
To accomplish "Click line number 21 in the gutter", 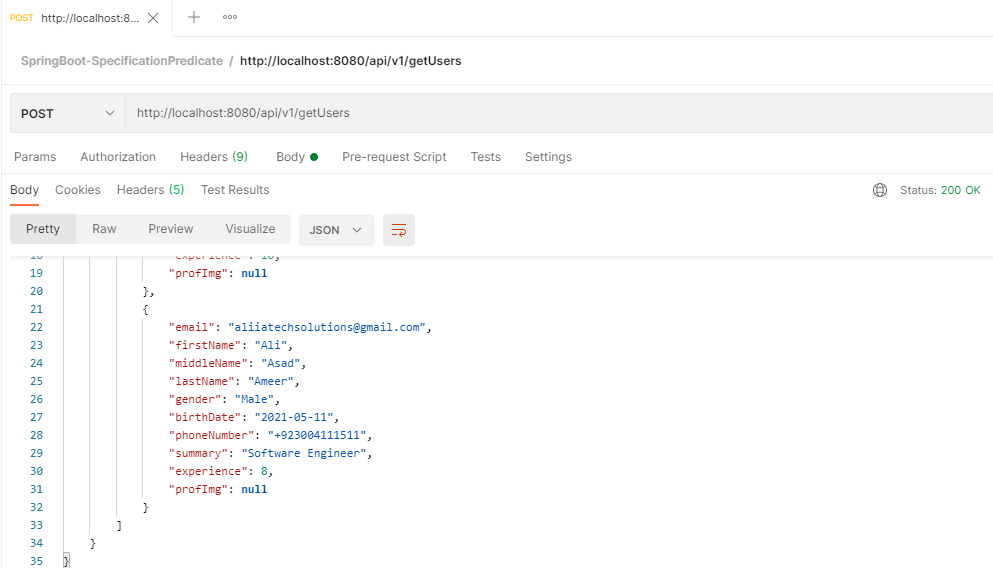I will point(36,309).
